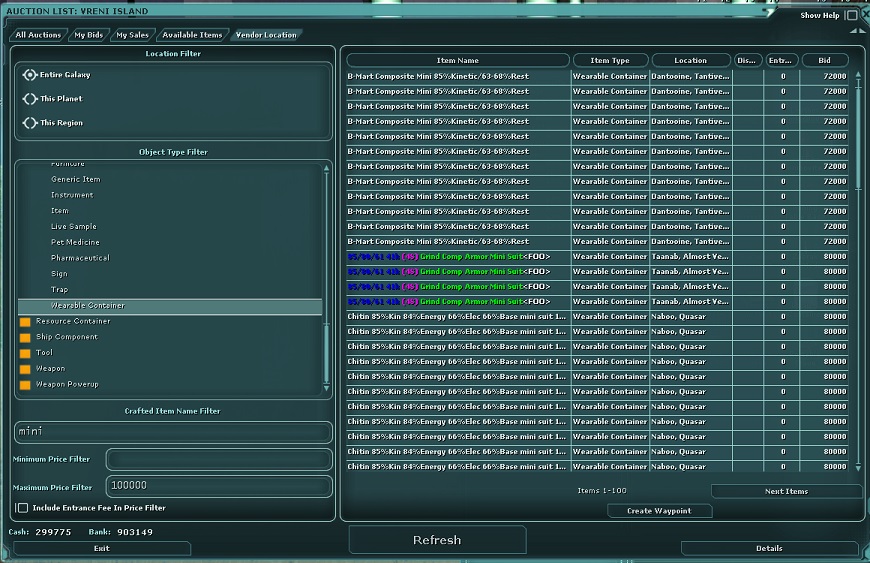Sort by Location column header

(691, 60)
